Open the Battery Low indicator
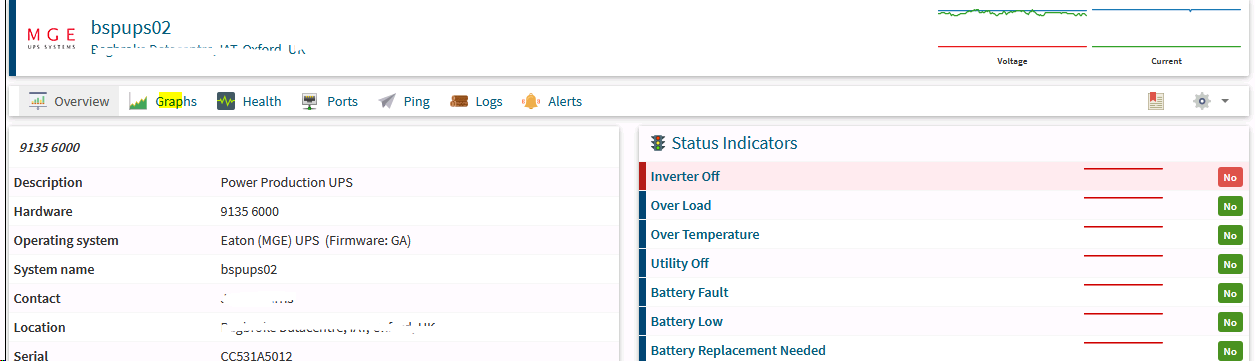 click(x=687, y=321)
